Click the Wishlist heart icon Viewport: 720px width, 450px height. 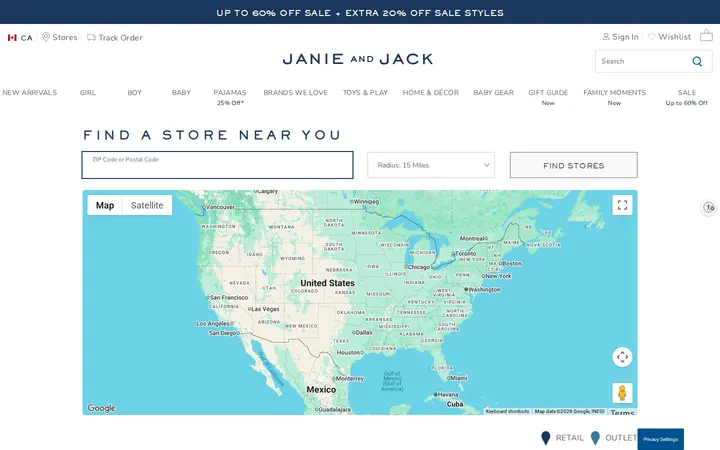click(652, 37)
